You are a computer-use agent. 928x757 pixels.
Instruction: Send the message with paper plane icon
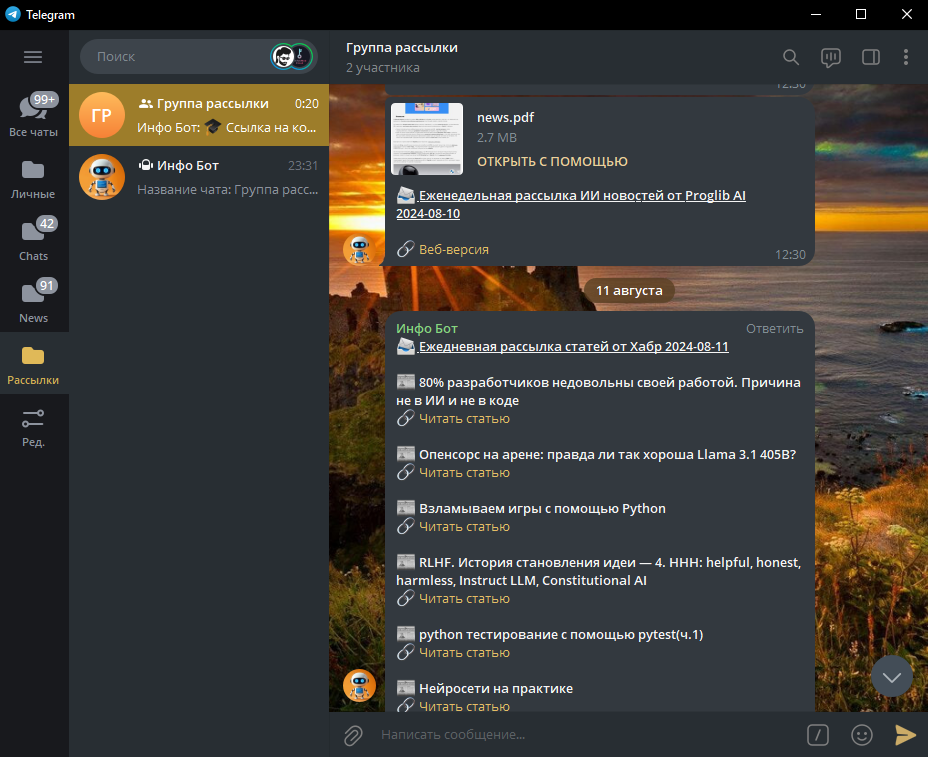pos(905,735)
